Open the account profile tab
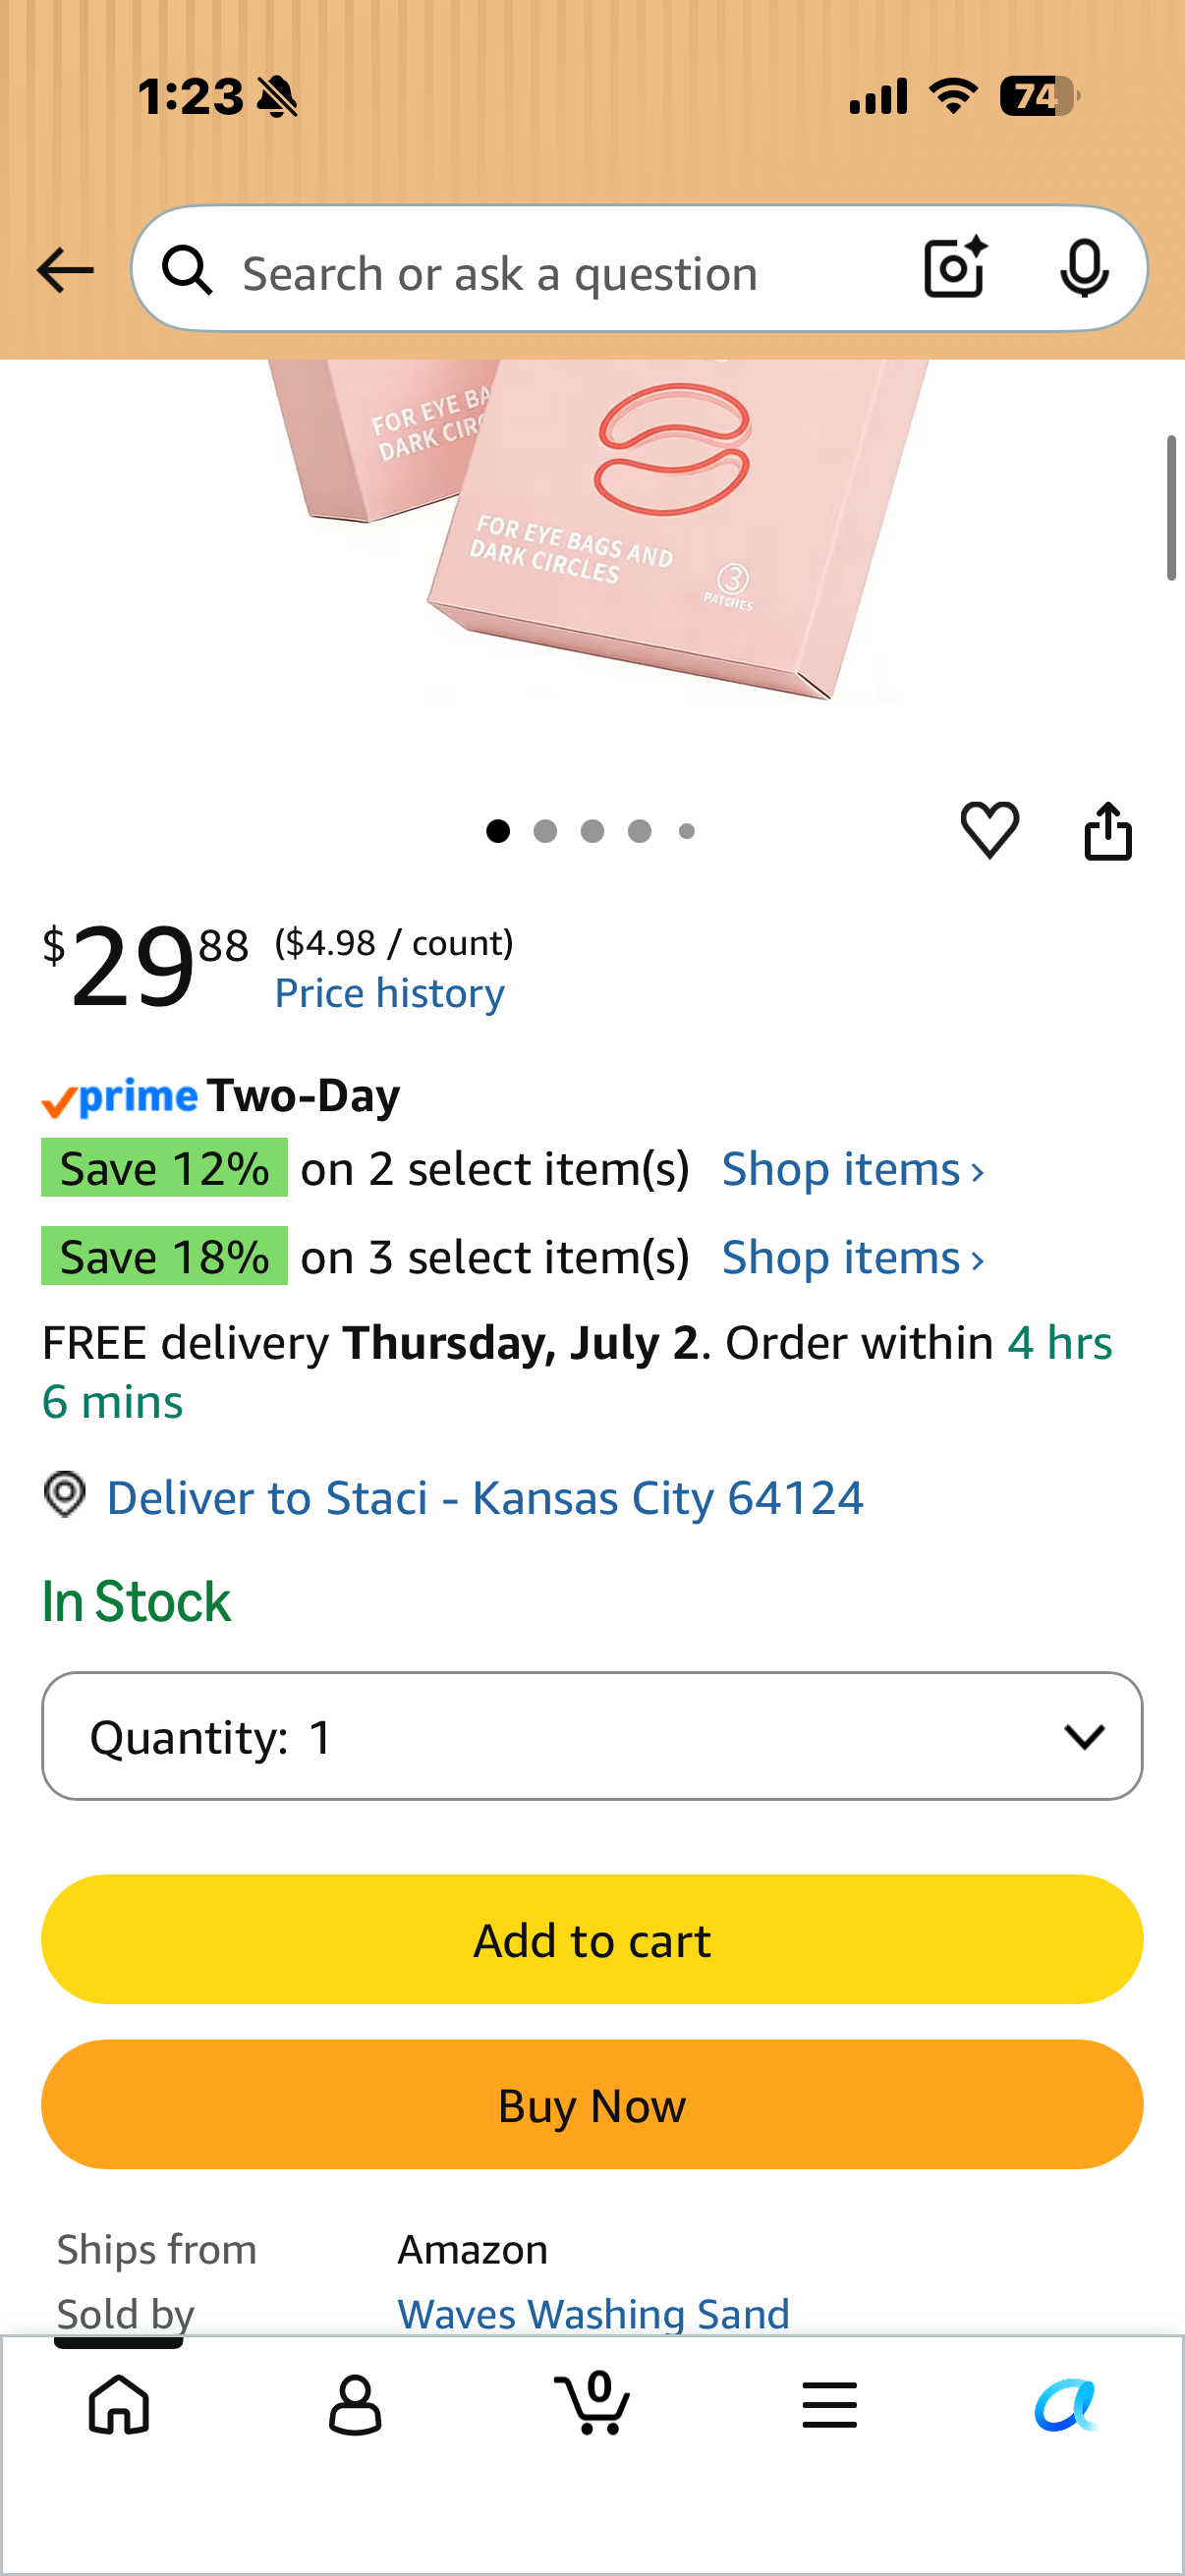This screenshot has height=2576, width=1185. (x=355, y=2404)
